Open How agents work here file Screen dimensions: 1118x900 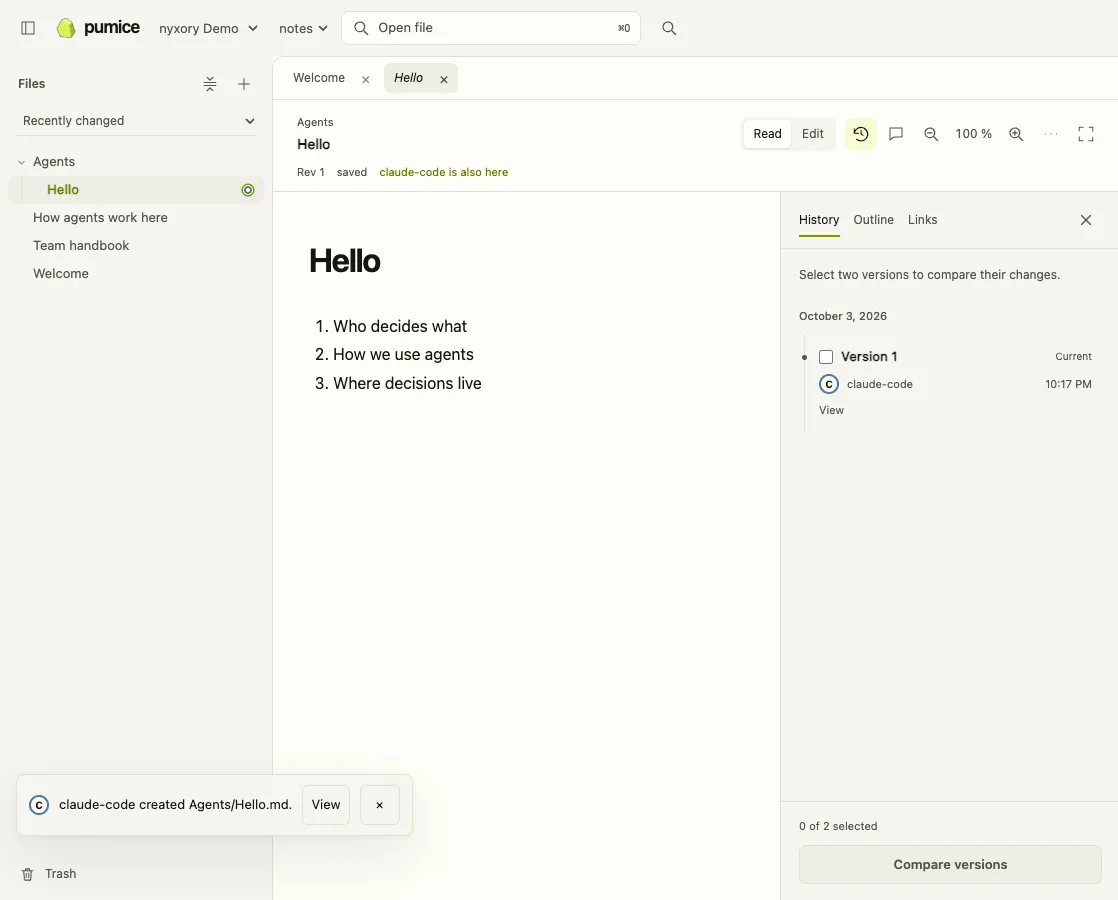click(100, 218)
